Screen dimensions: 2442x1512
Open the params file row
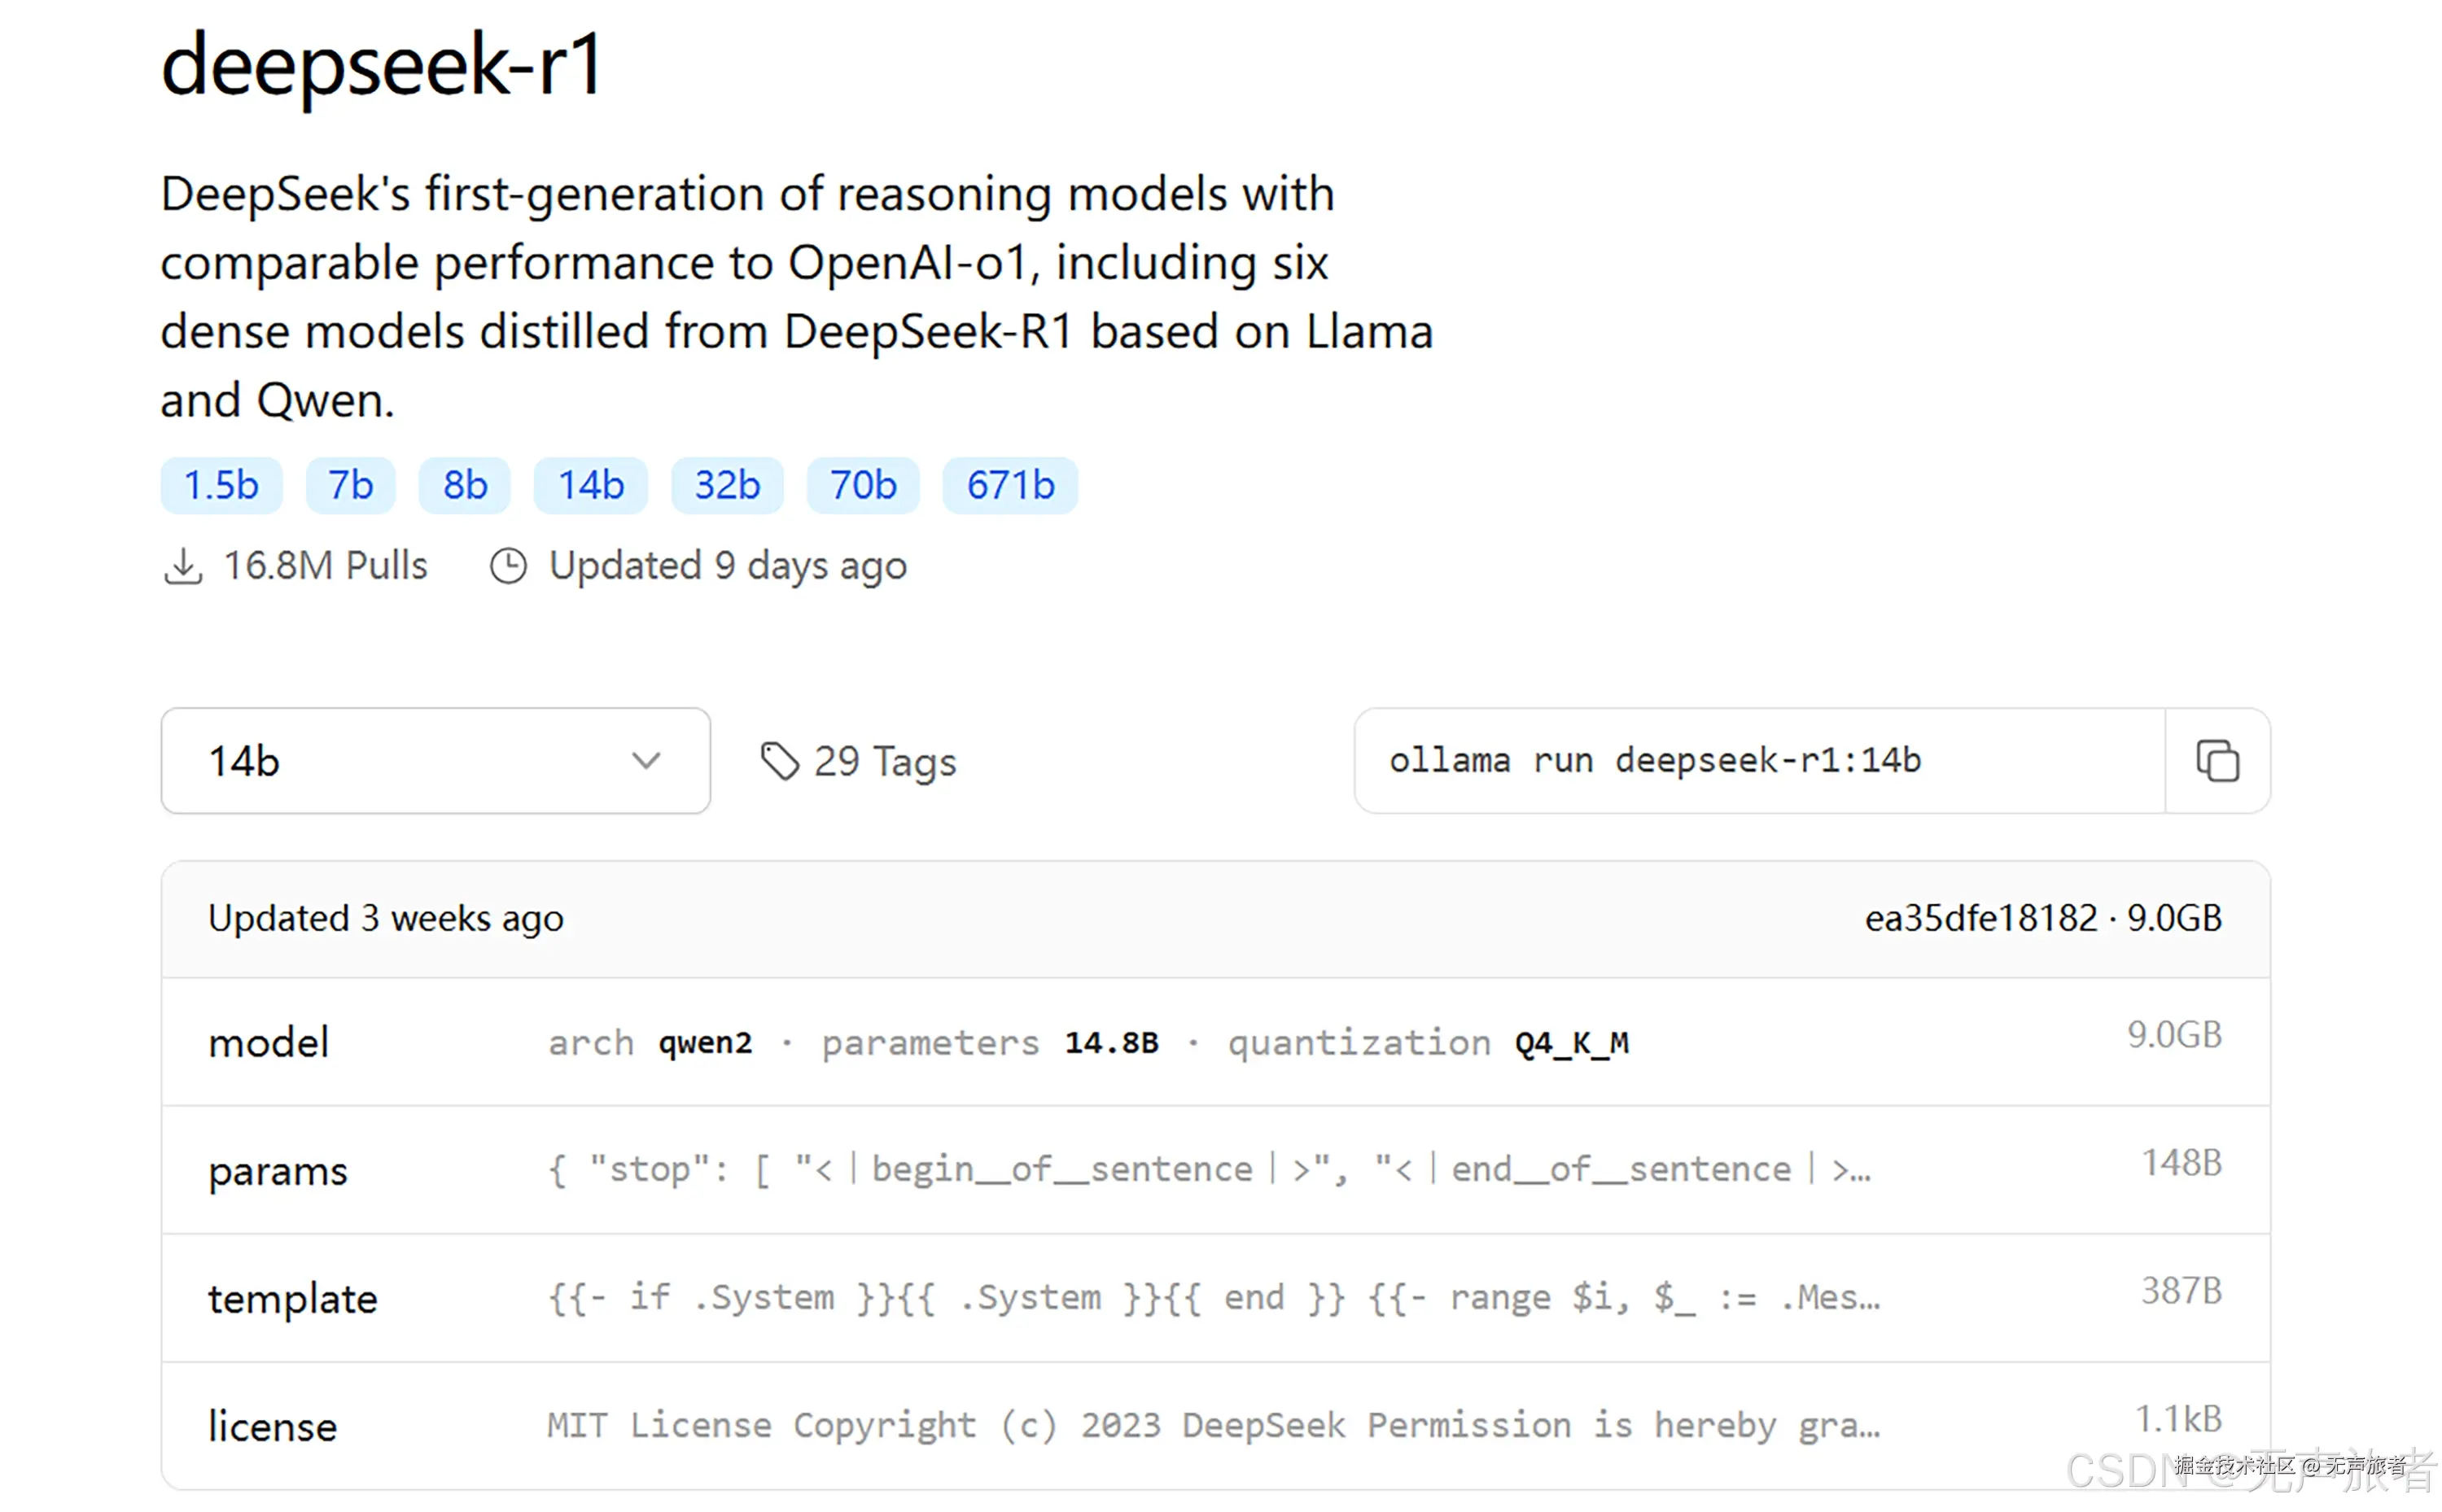pos(1215,1170)
